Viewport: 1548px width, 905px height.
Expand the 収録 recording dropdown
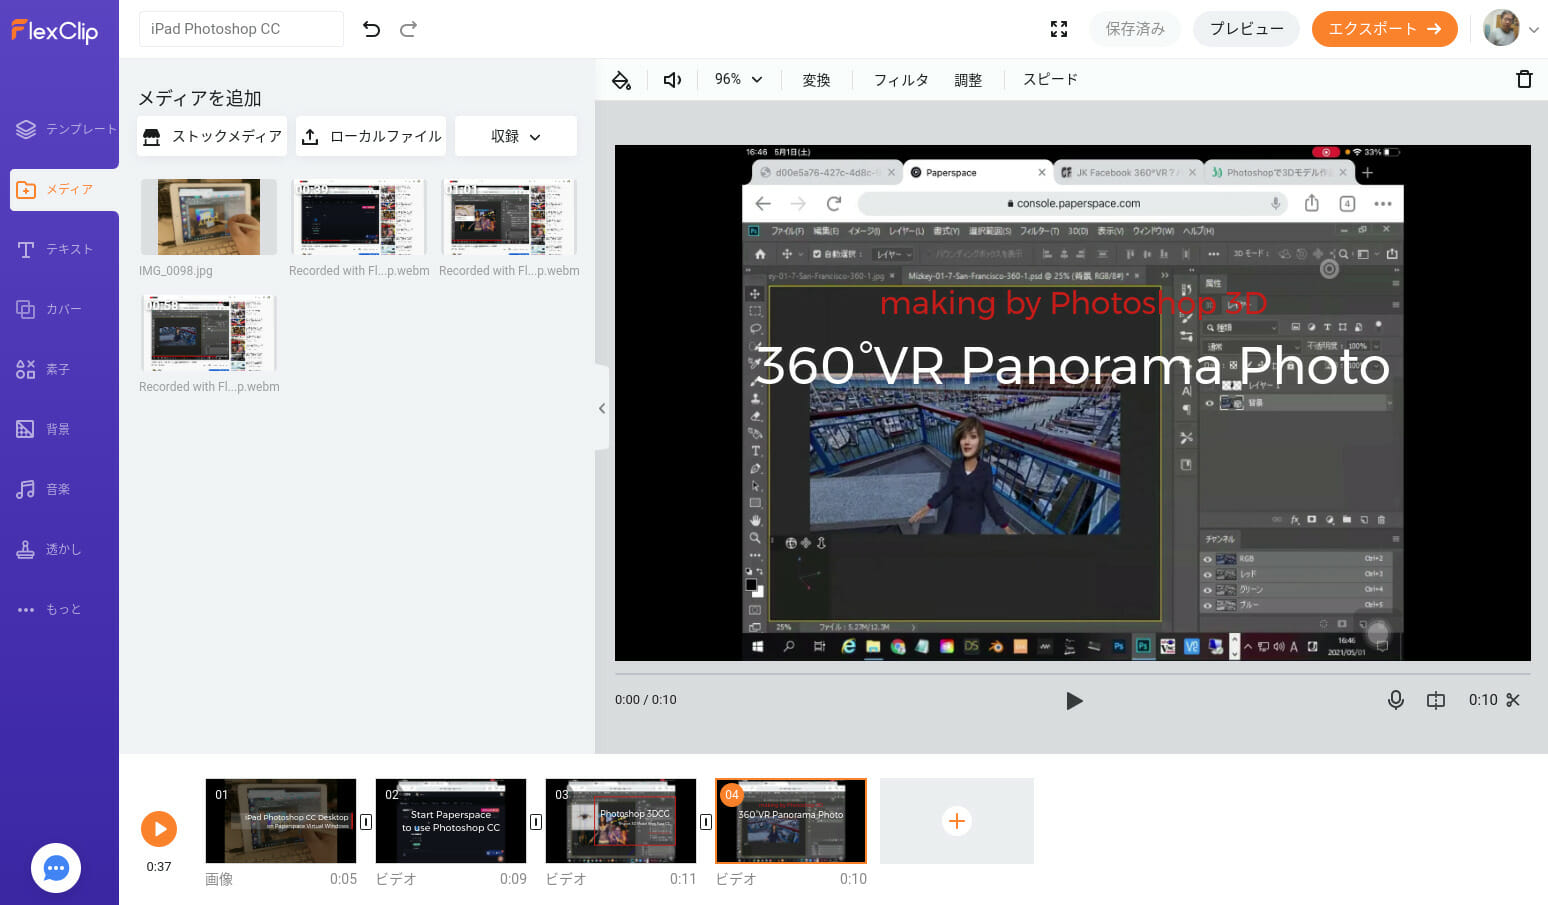[516, 136]
